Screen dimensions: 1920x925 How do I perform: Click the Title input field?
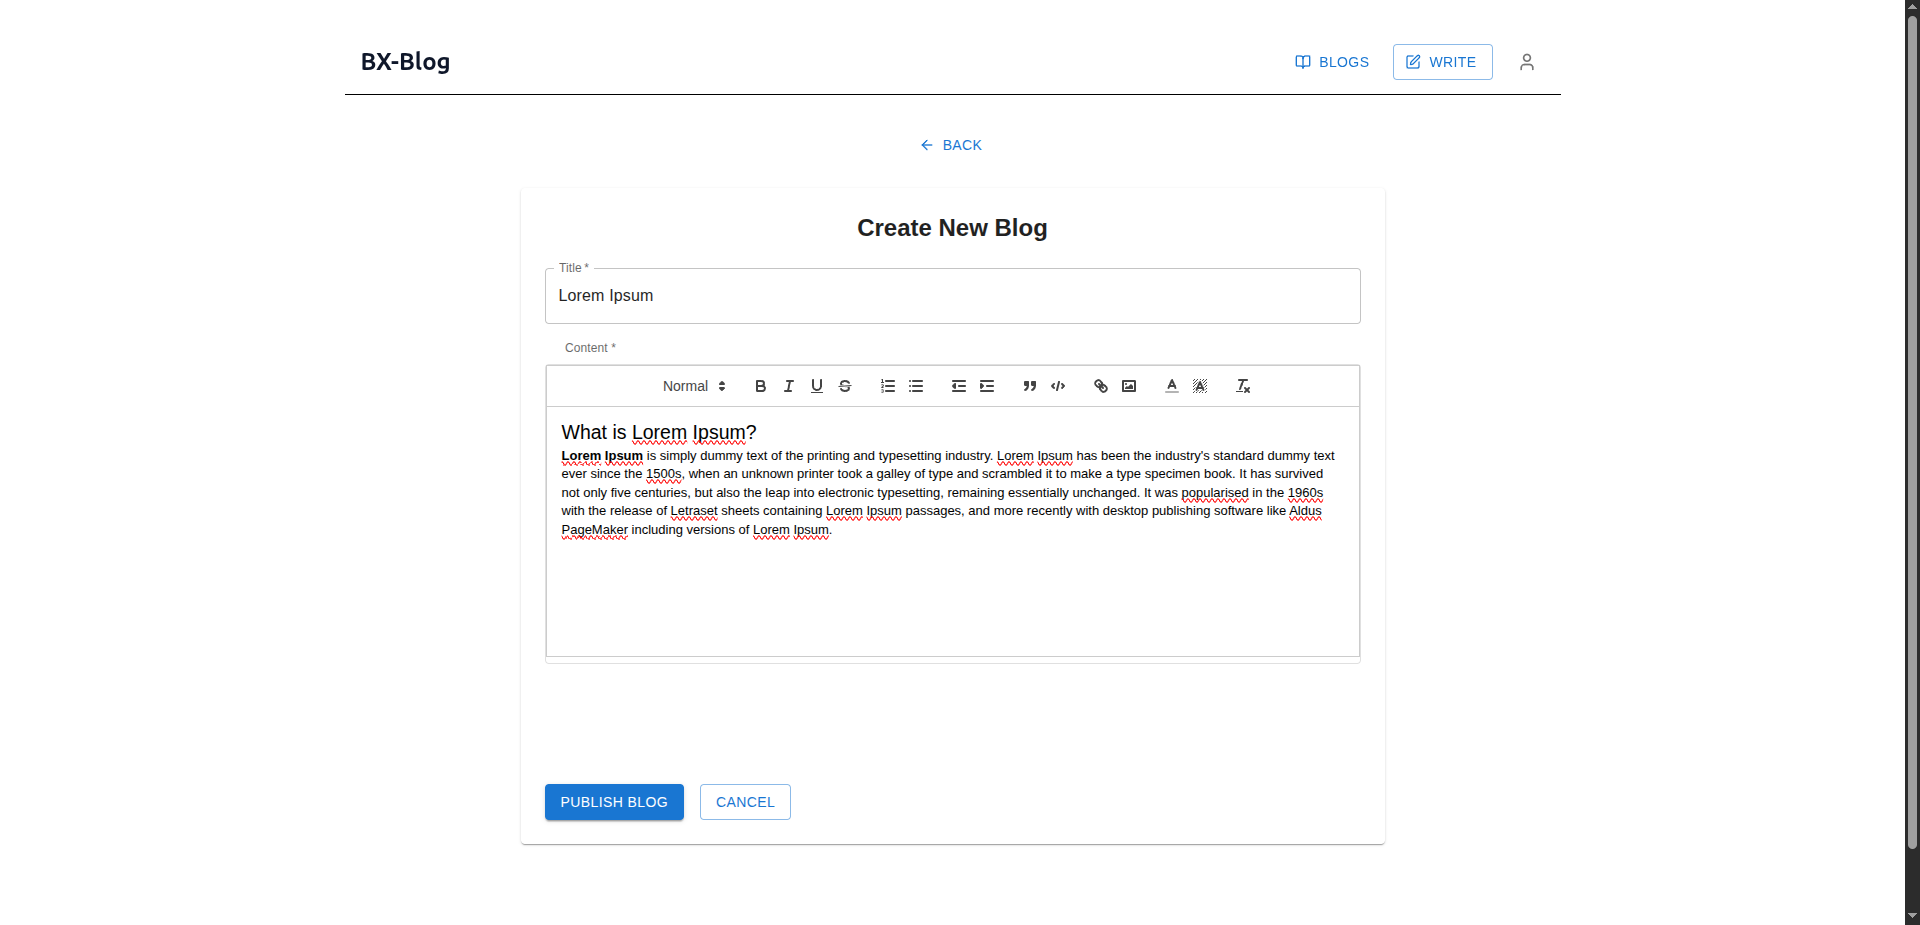coord(952,296)
